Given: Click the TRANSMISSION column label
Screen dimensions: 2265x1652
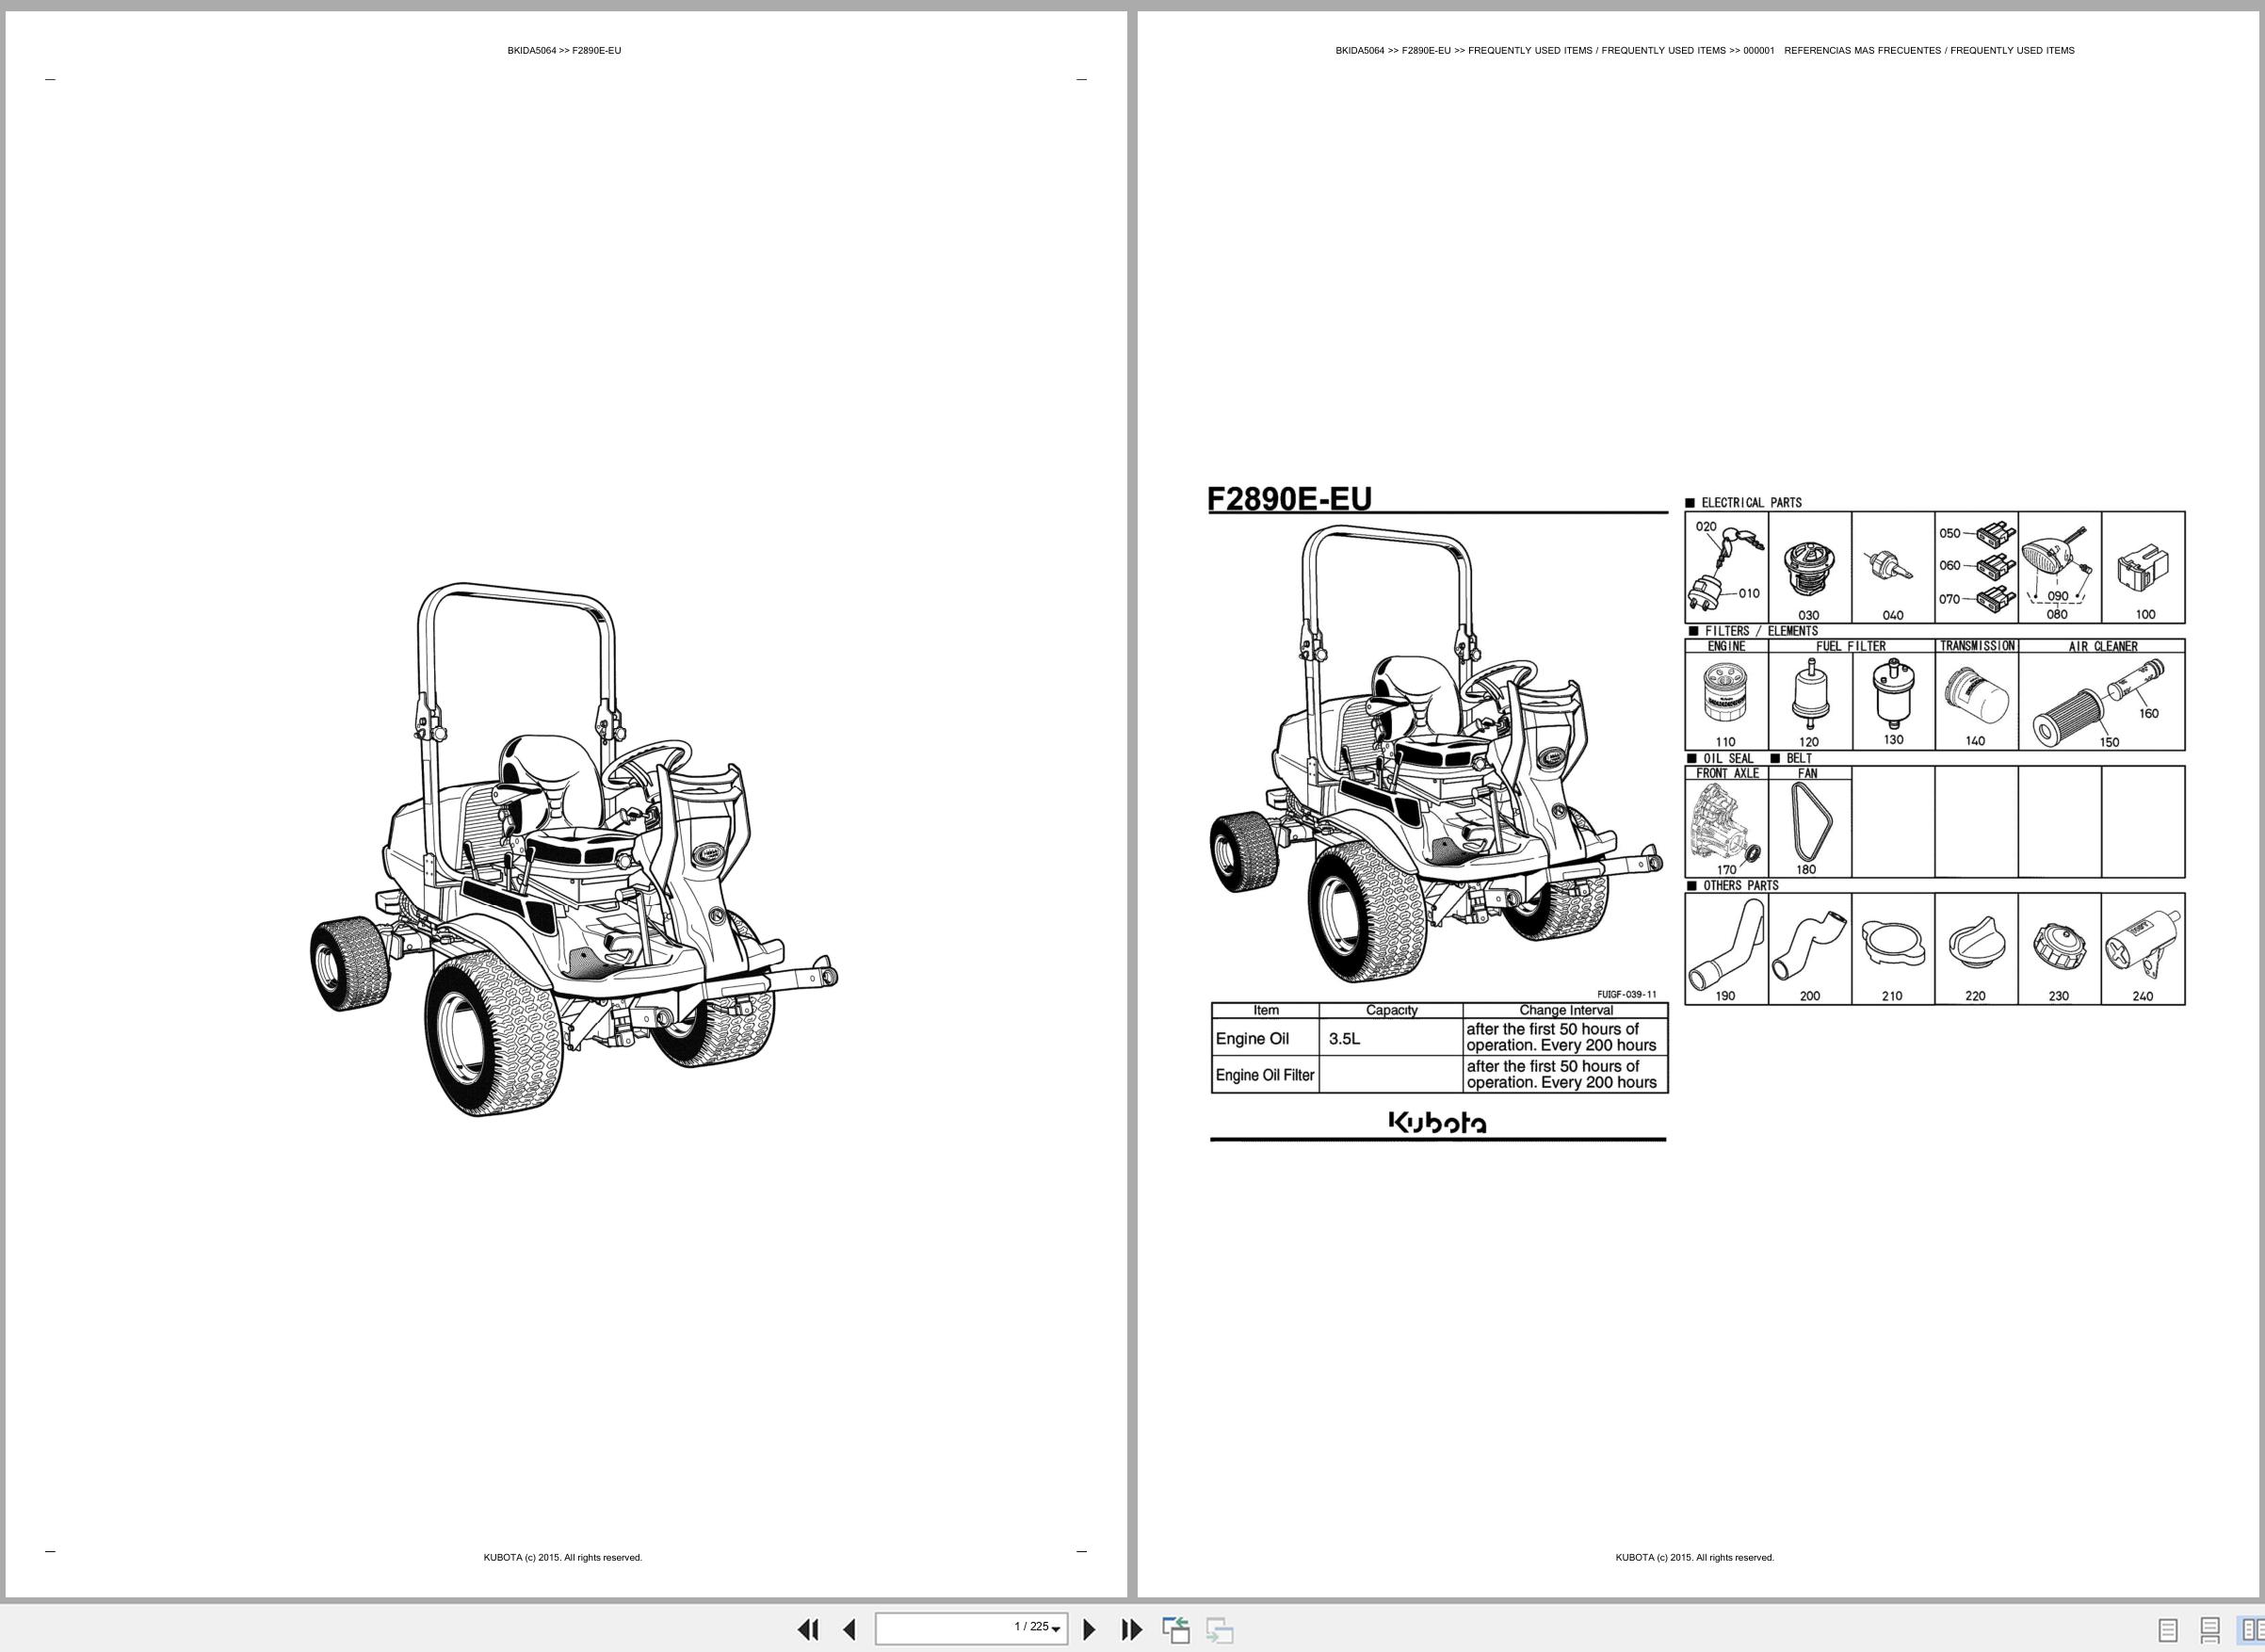Looking at the screenshot, I should point(1977,646).
